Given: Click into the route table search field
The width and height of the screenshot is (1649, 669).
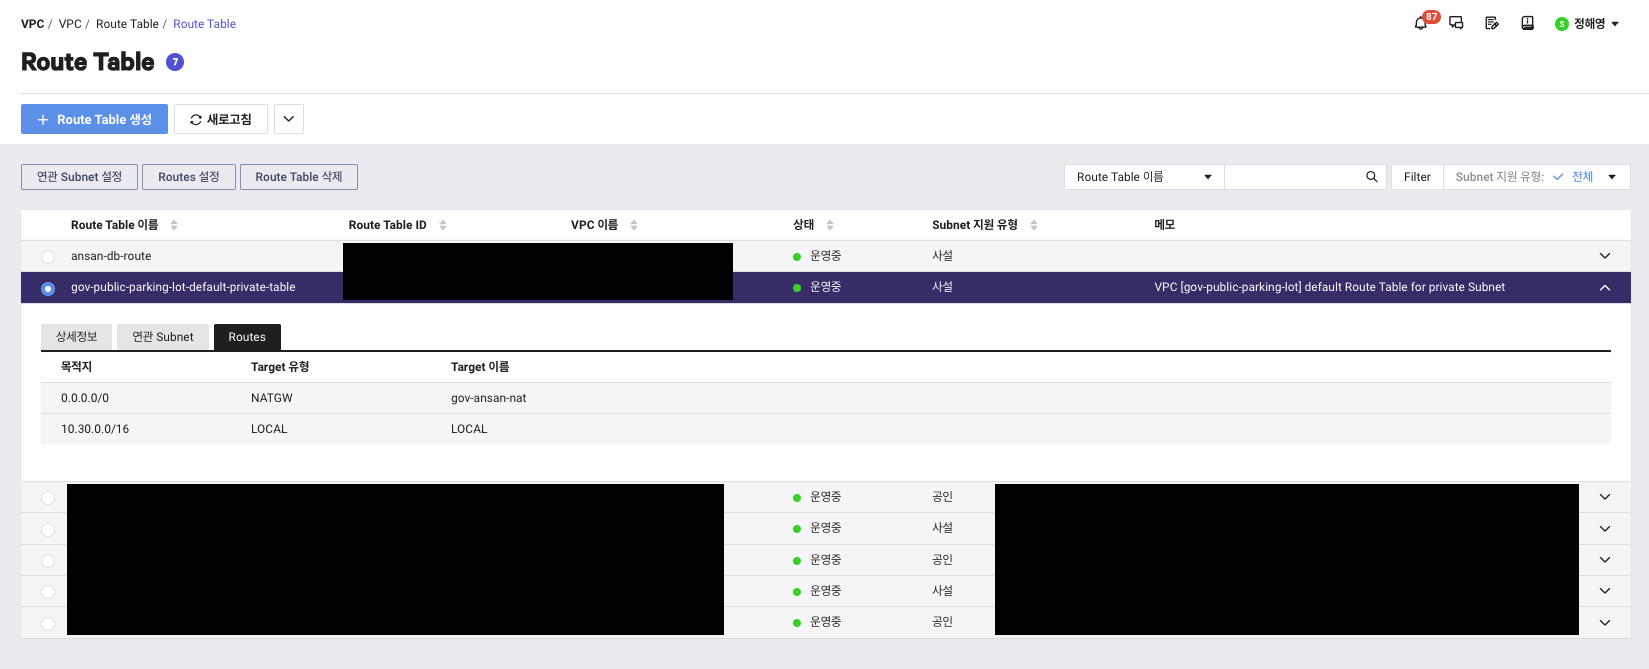Looking at the screenshot, I should (x=1292, y=177).
